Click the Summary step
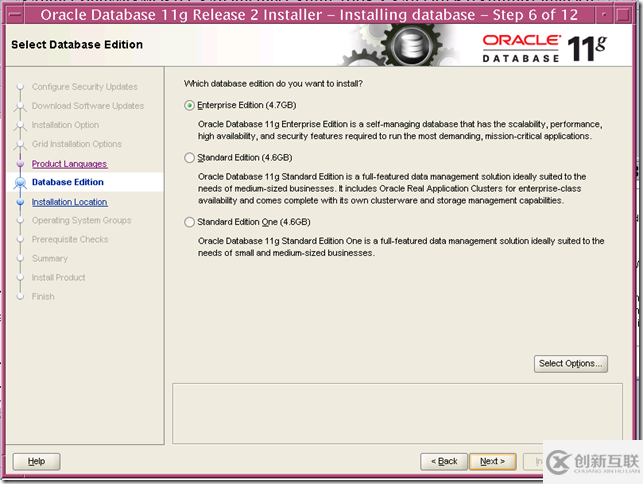This screenshot has height=484, width=643. 50,258
